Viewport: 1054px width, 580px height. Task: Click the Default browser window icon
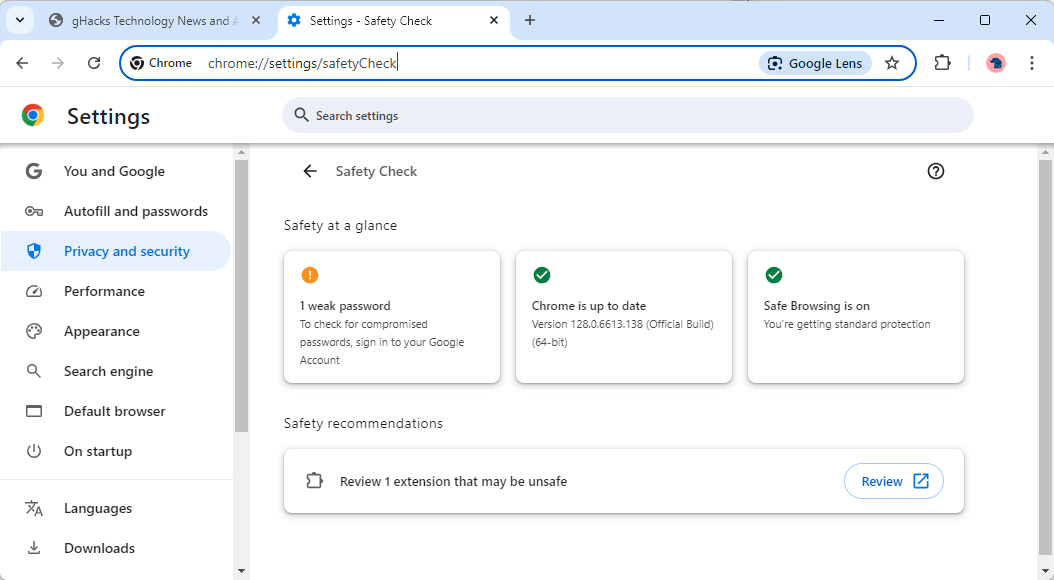[34, 411]
